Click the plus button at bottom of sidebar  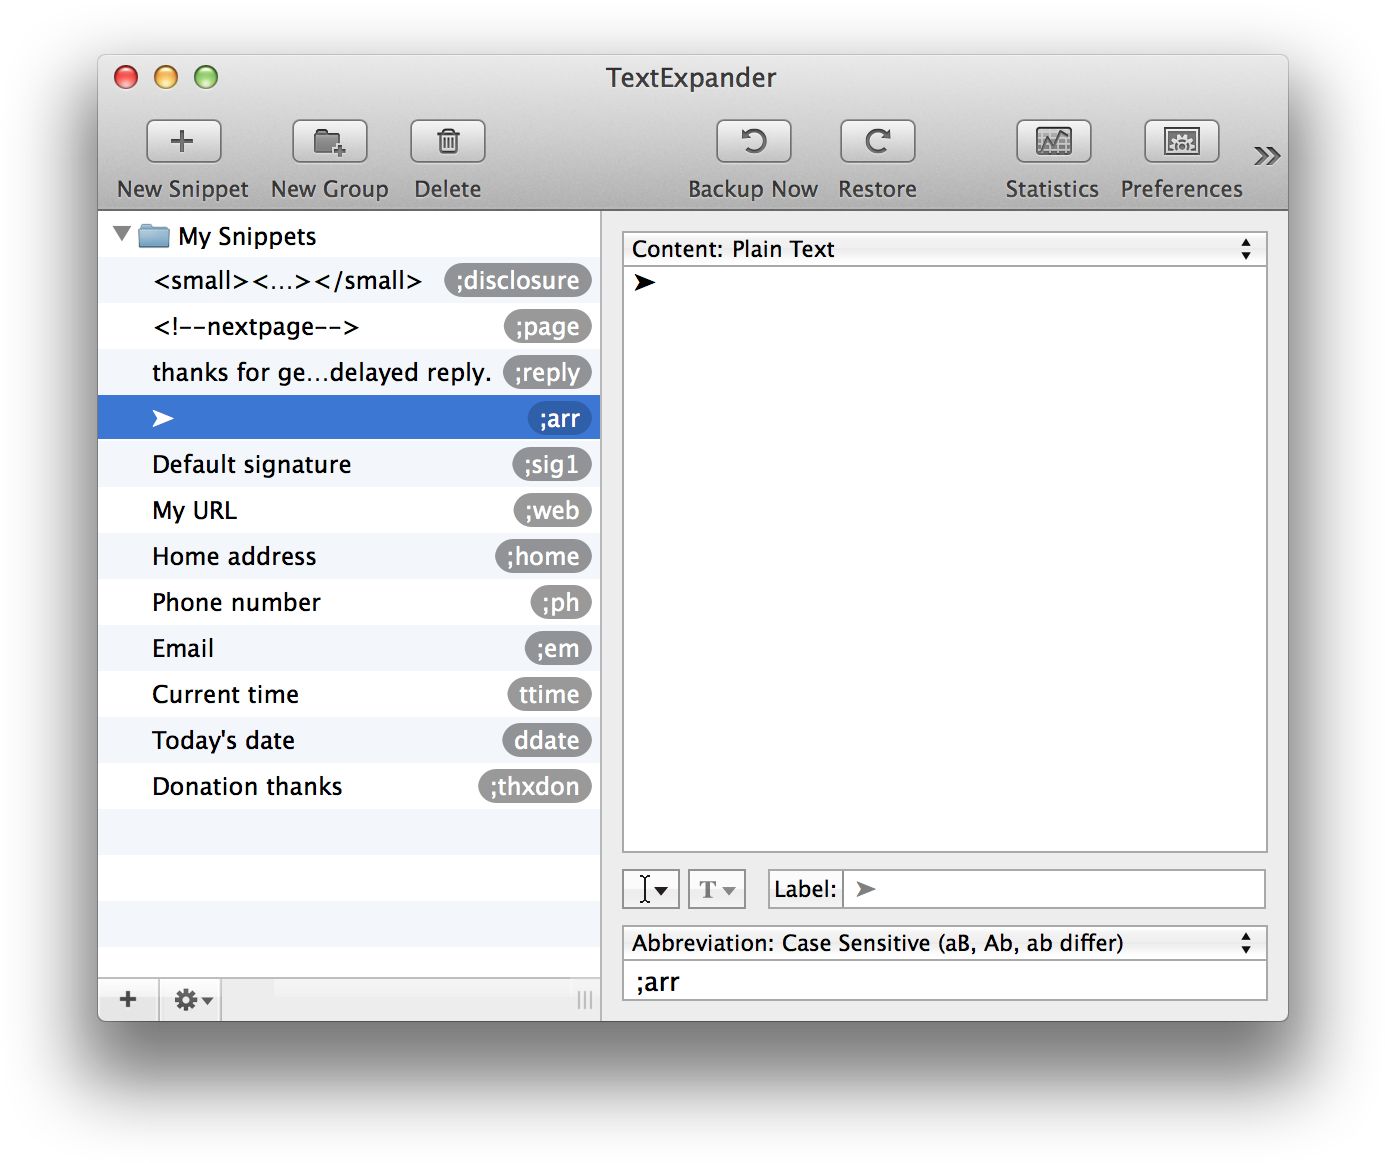(127, 999)
